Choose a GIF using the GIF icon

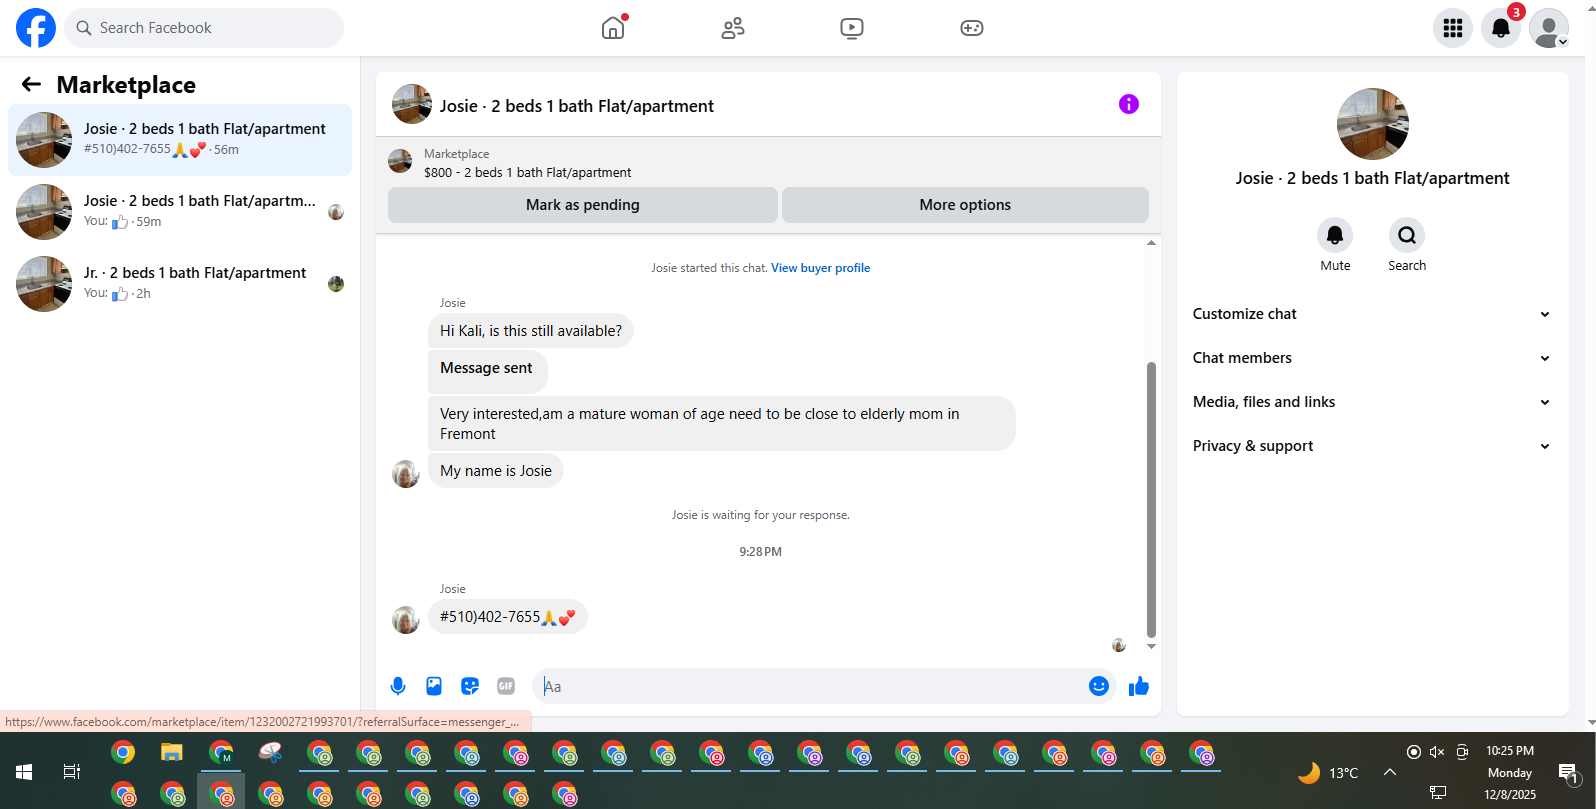click(x=506, y=686)
